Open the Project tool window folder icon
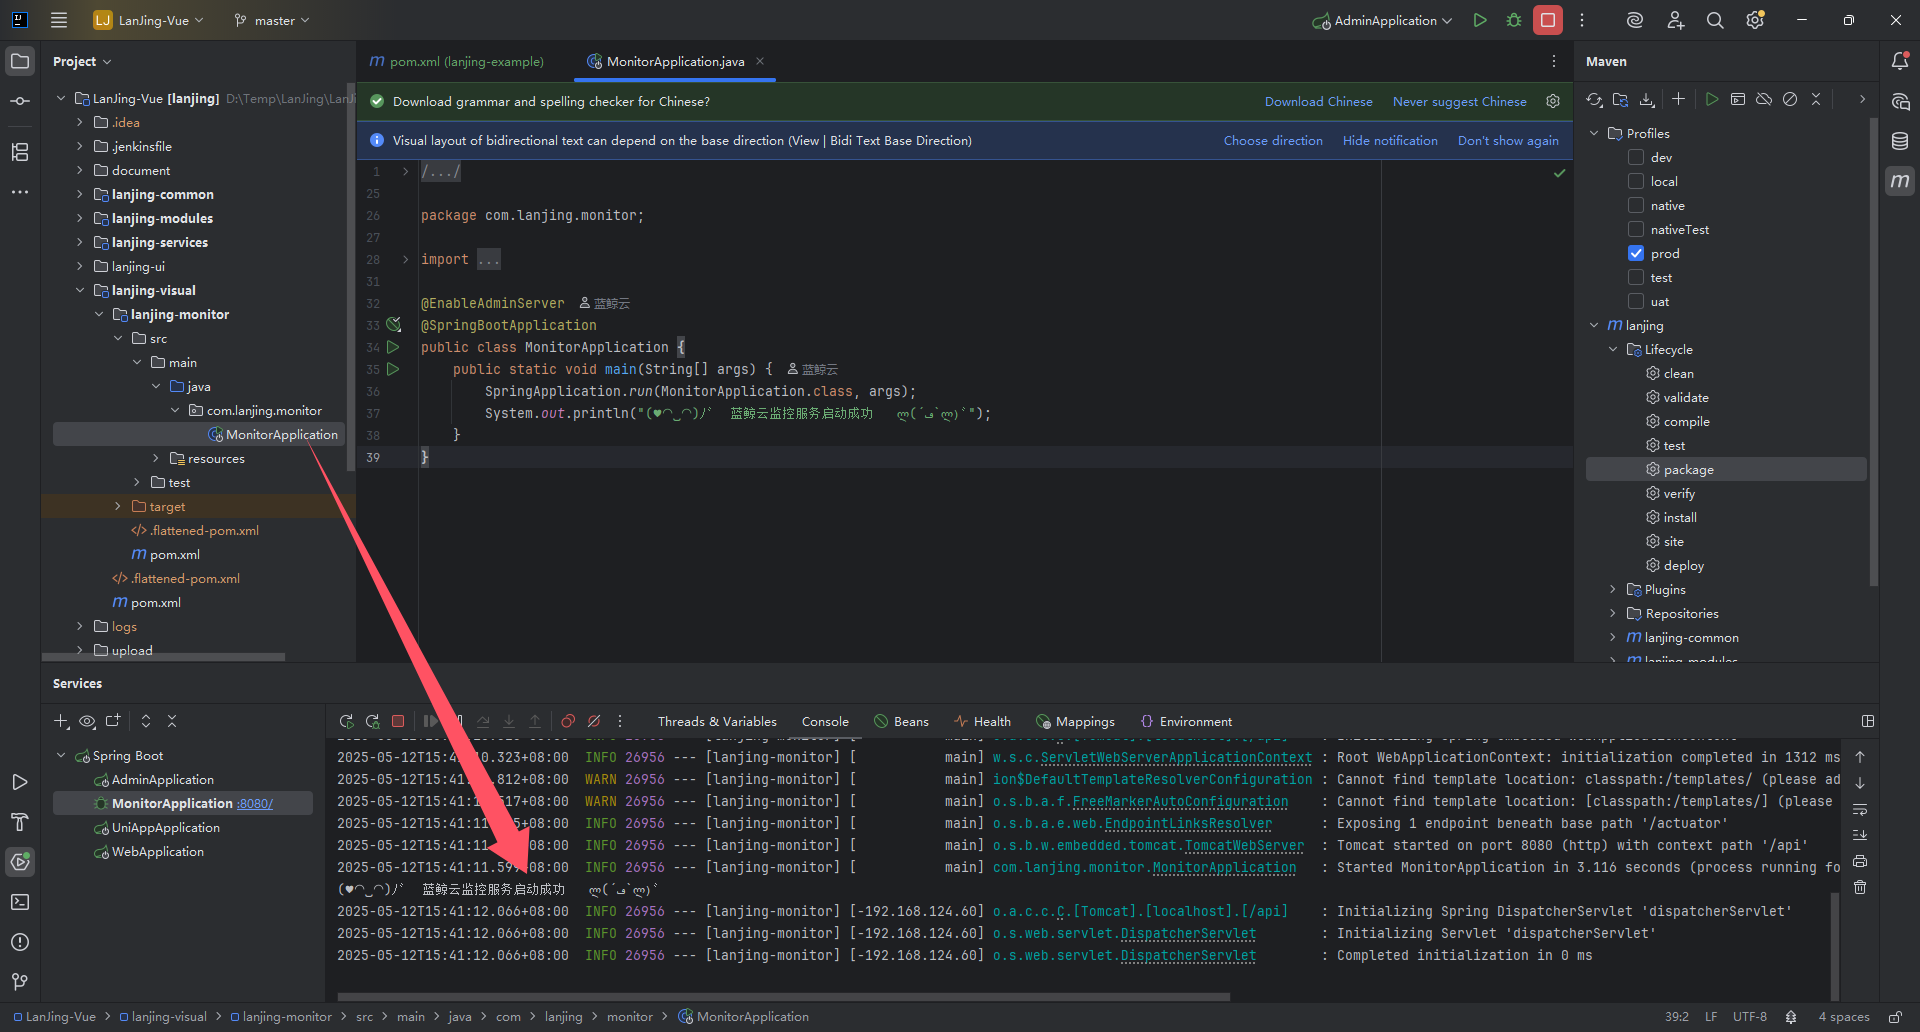Viewport: 1920px width, 1032px height. tap(20, 61)
